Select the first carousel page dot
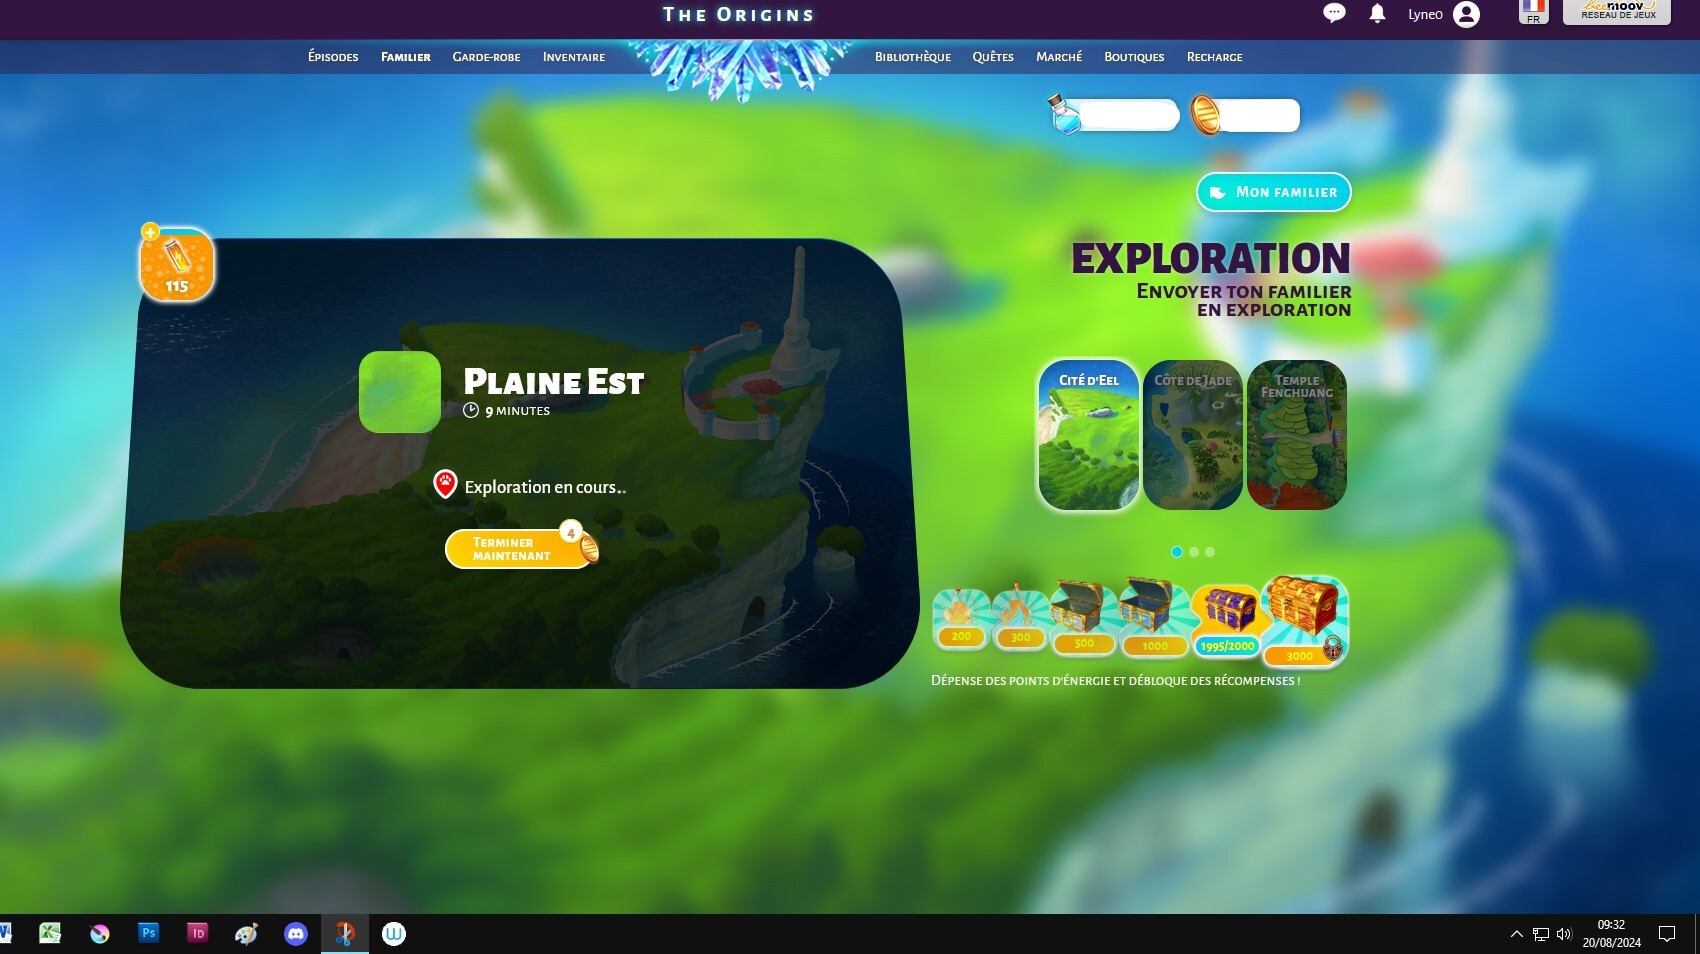 pyautogui.click(x=1177, y=552)
